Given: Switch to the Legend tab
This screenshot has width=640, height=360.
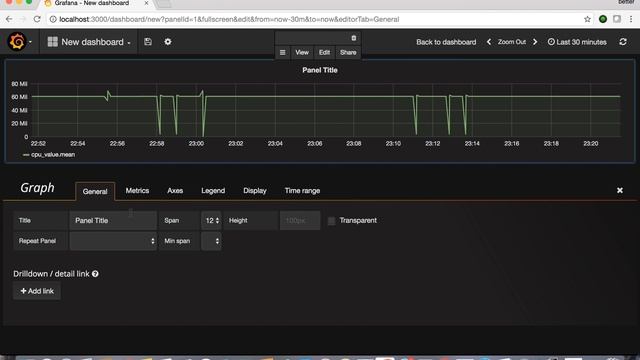Looking at the screenshot, I should [x=213, y=191].
